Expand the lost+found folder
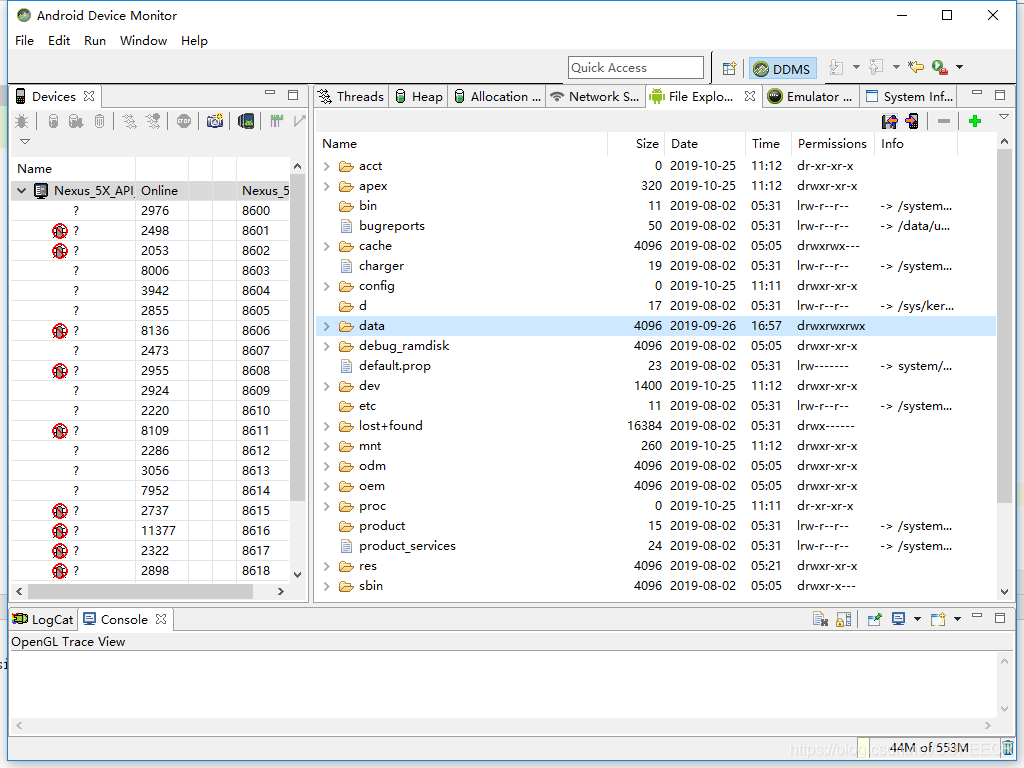 (x=327, y=426)
